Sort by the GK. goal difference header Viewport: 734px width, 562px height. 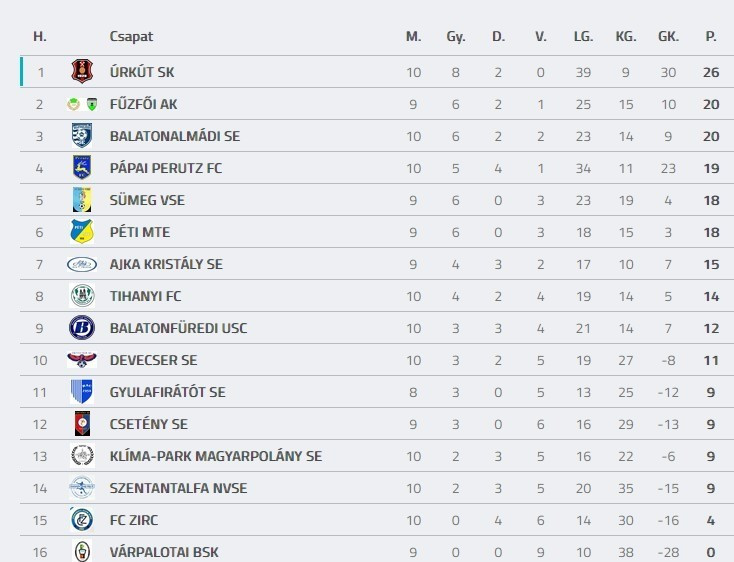[x=668, y=36]
